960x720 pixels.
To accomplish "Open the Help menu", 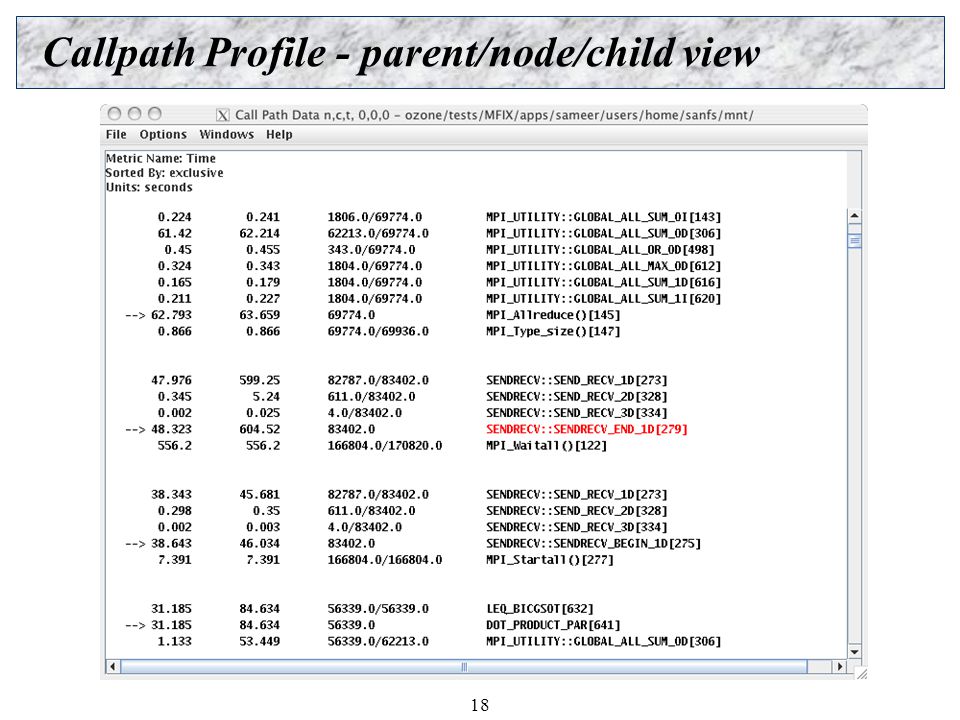I will 279,134.
